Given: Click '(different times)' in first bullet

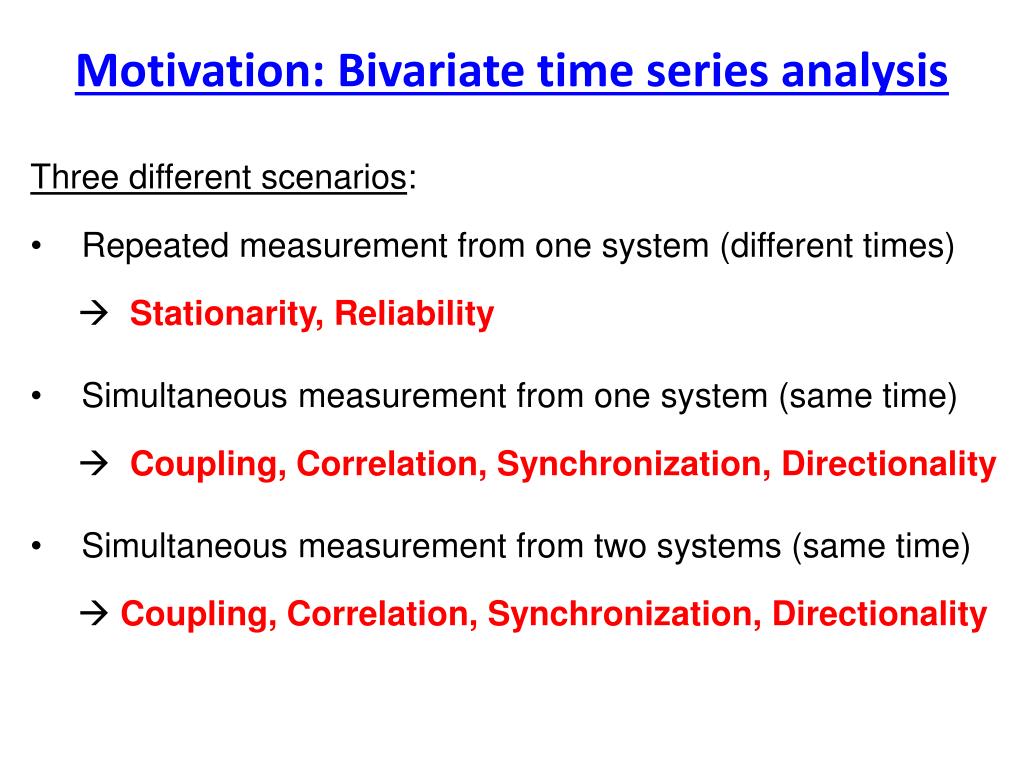Looking at the screenshot, I should tap(838, 246).
